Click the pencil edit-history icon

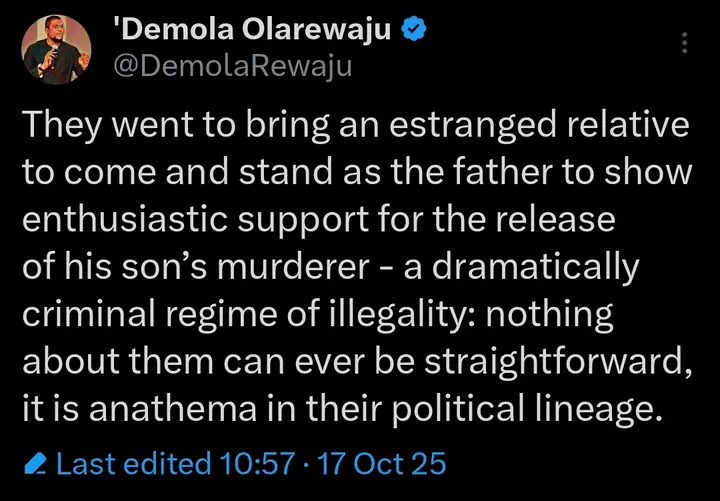click(37, 464)
